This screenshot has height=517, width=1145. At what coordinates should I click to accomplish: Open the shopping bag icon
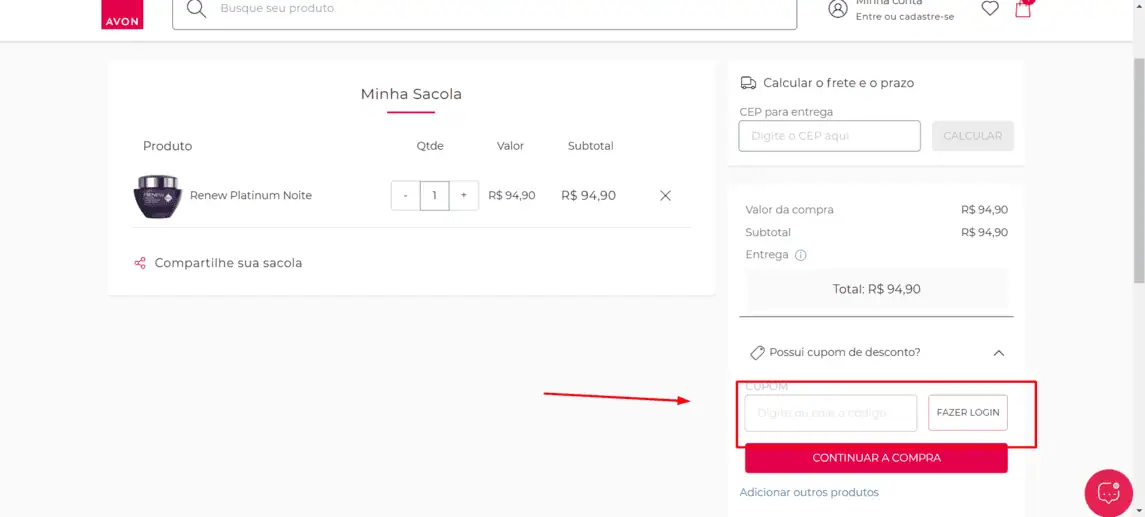(x=1023, y=9)
